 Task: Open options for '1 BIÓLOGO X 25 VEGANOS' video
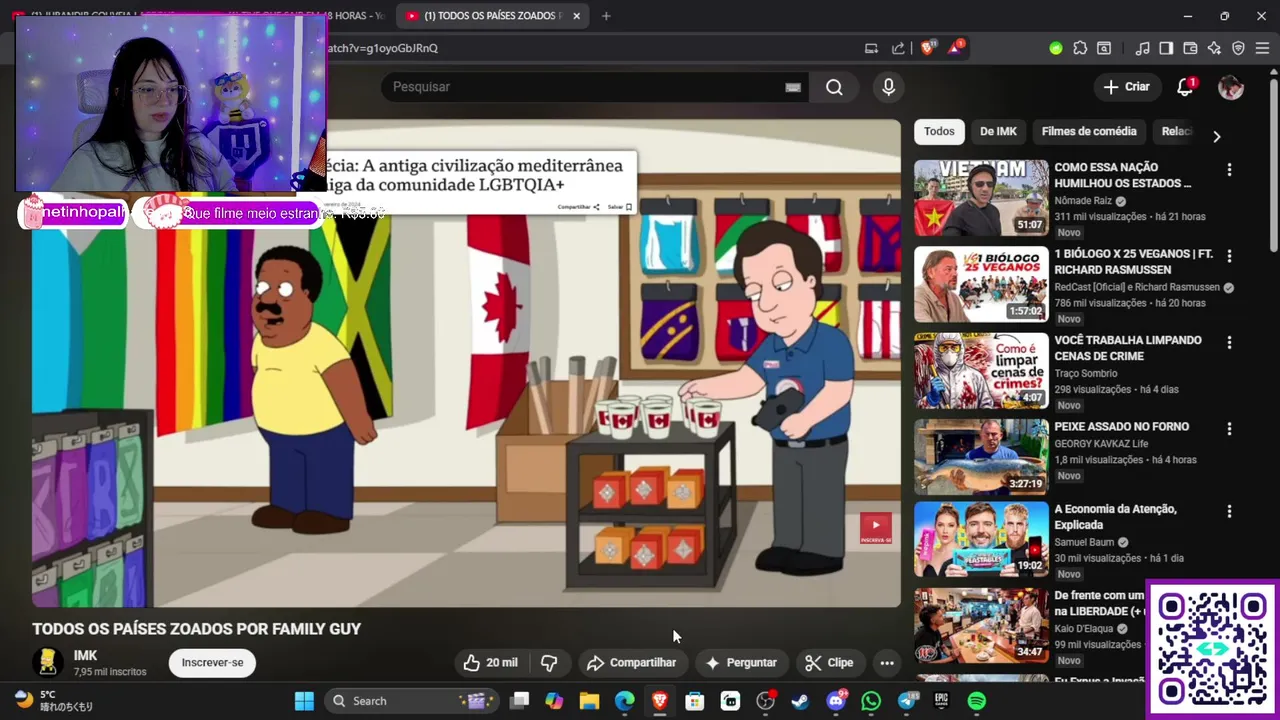1229,256
